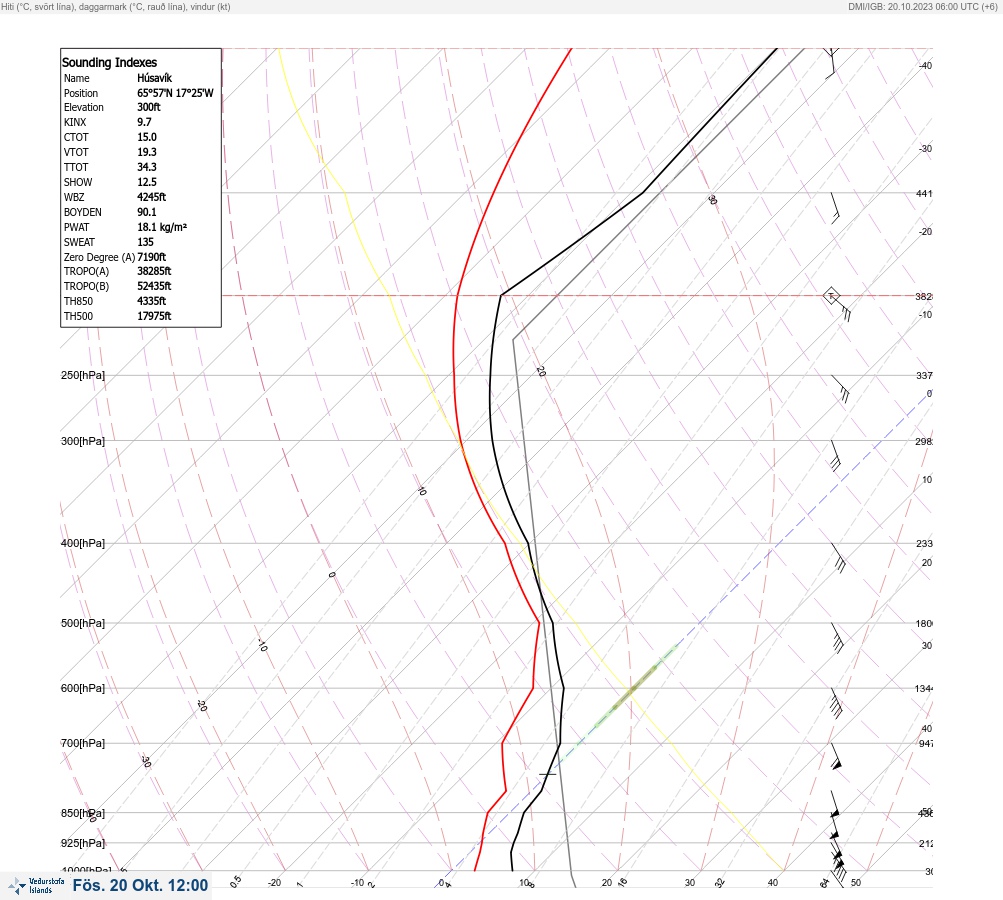This screenshot has height=900, width=1003.
Task: Click the BOYDEN value 90.1
Action: [146, 212]
